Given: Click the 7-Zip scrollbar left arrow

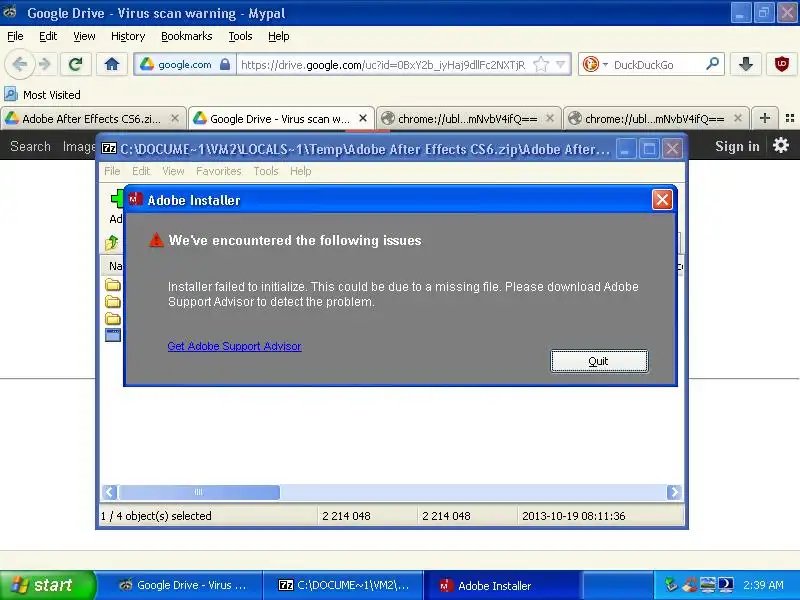Looking at the screenshot, I should (110, 492).
